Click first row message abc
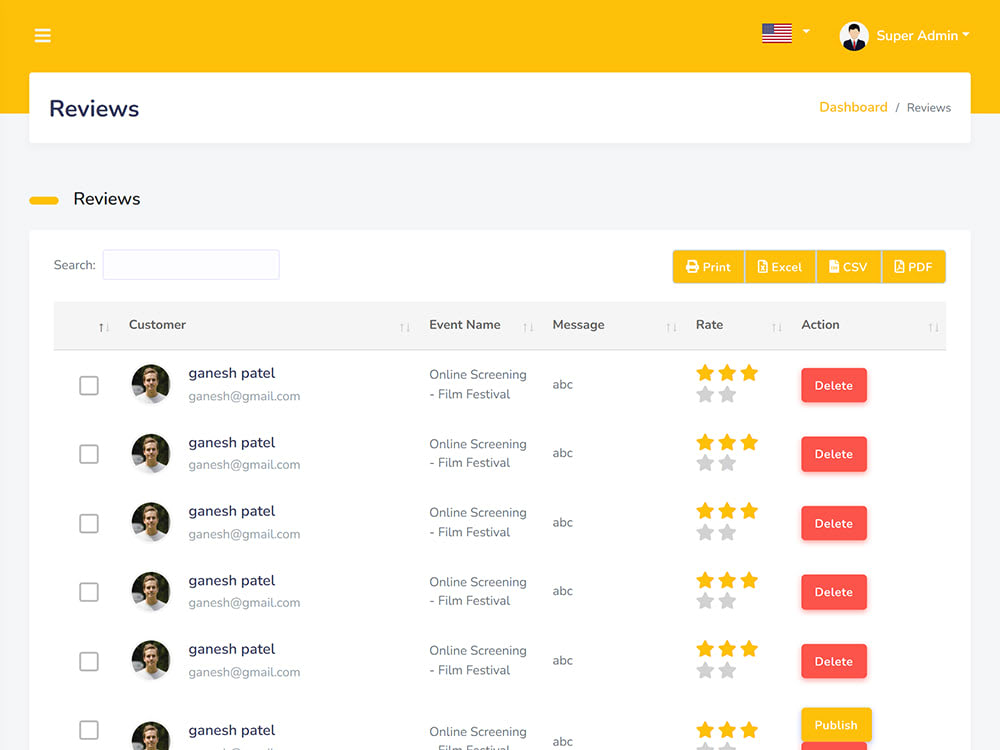This screenshot has width=1000, height=750. [x=562, y=385]
